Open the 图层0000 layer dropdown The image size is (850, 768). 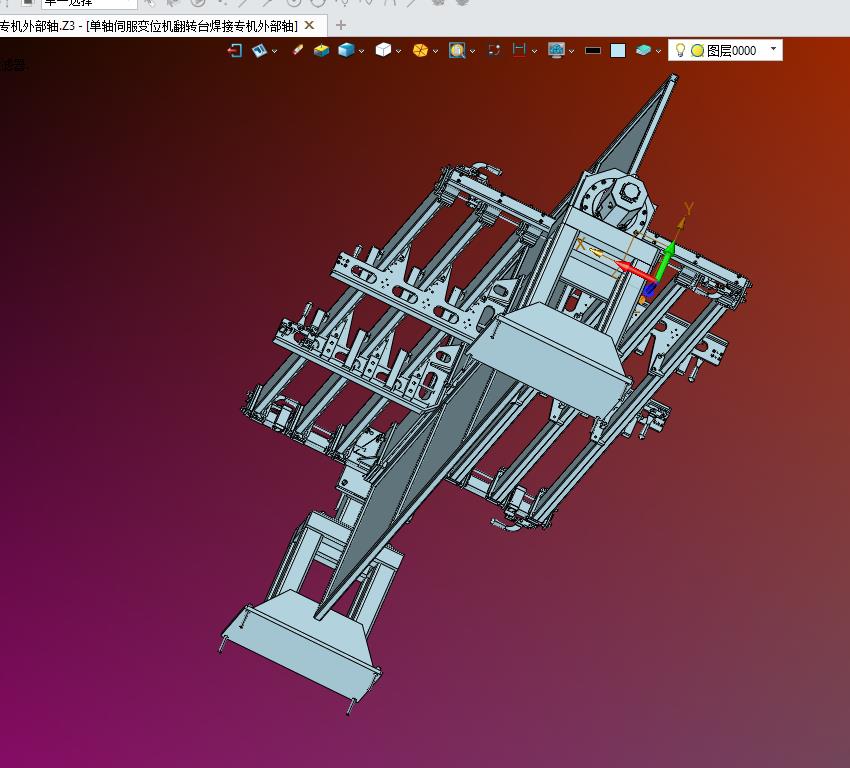[774, 49]
